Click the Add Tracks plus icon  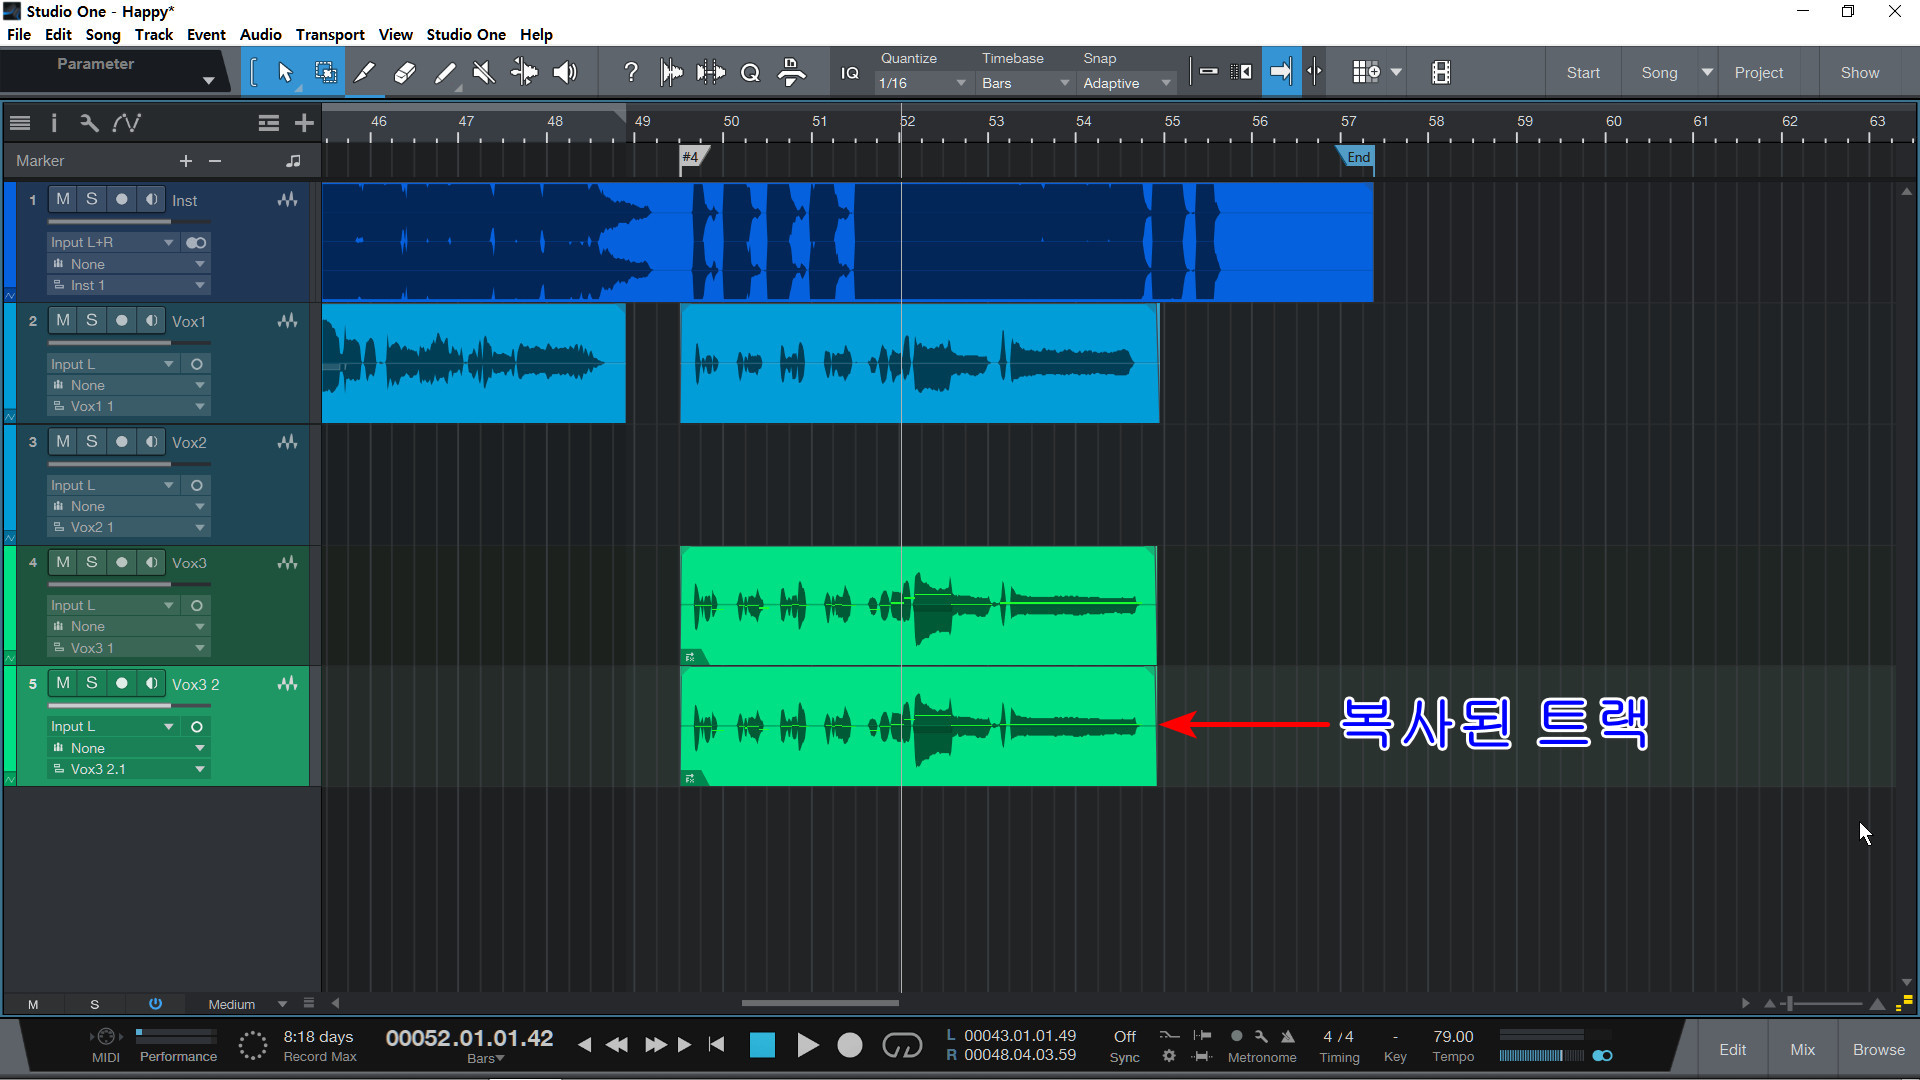click(x=304, y=123)
